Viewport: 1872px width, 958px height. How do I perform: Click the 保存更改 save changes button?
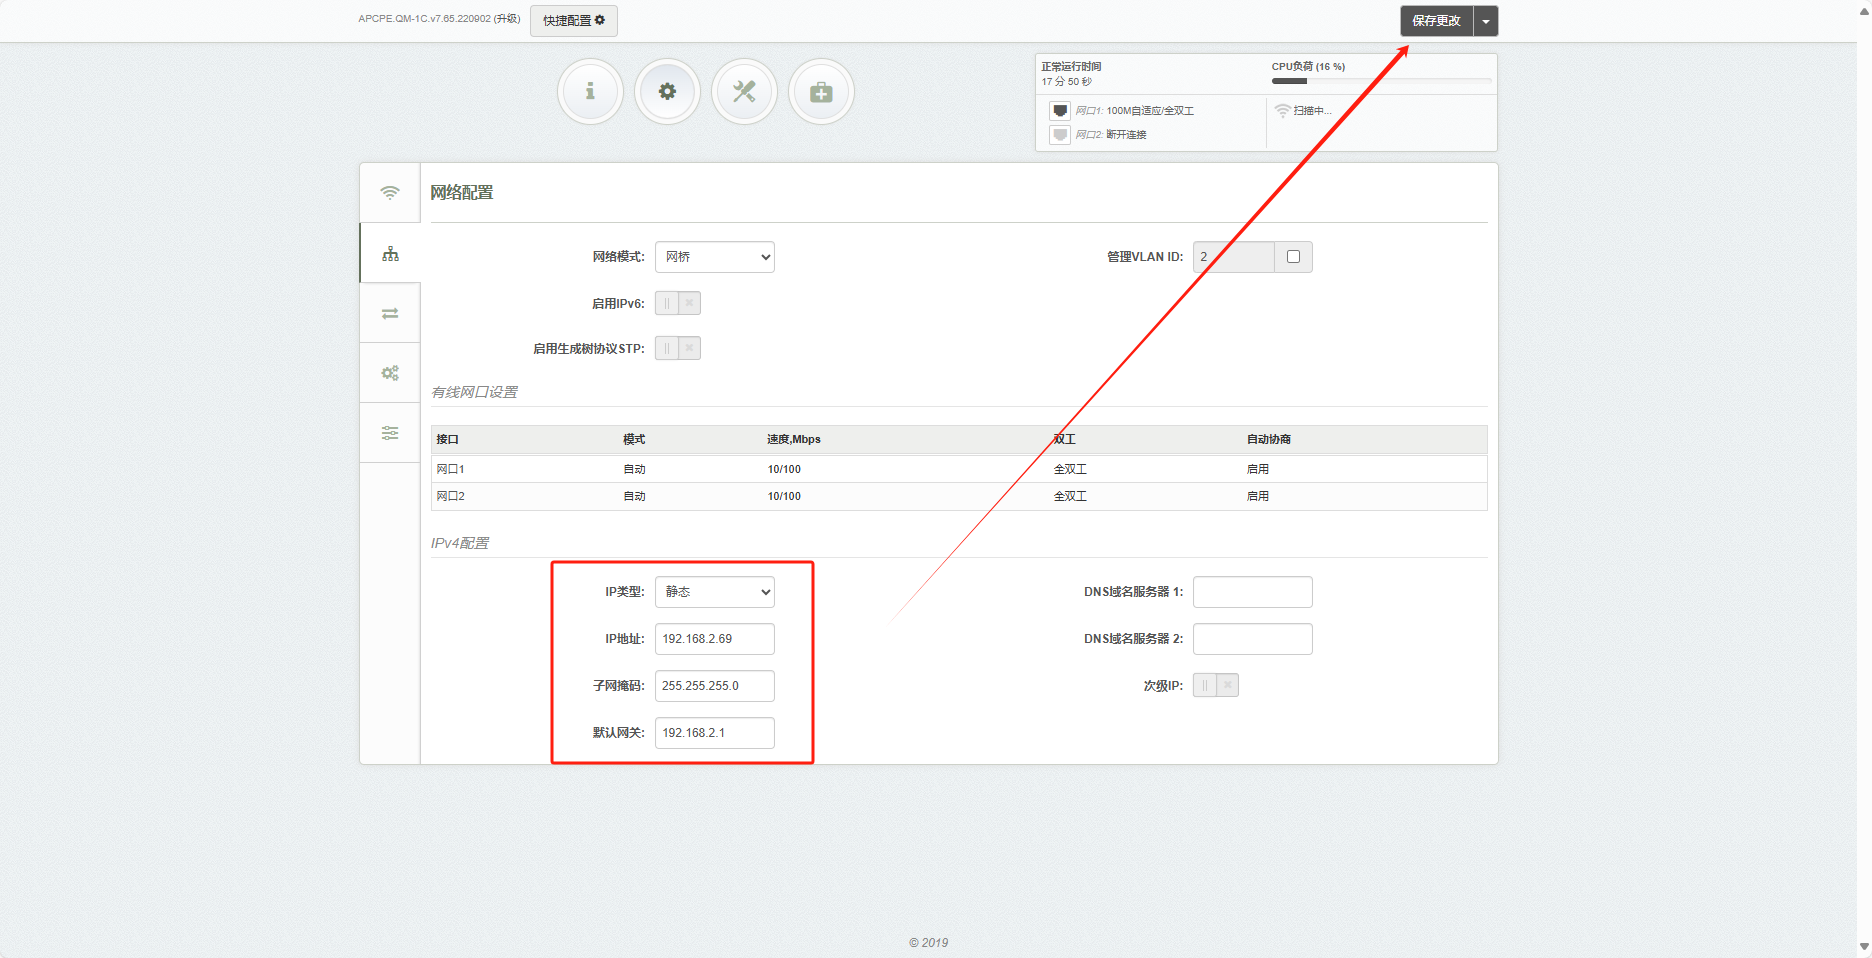pyautogui.click(x=1436, y=21)
